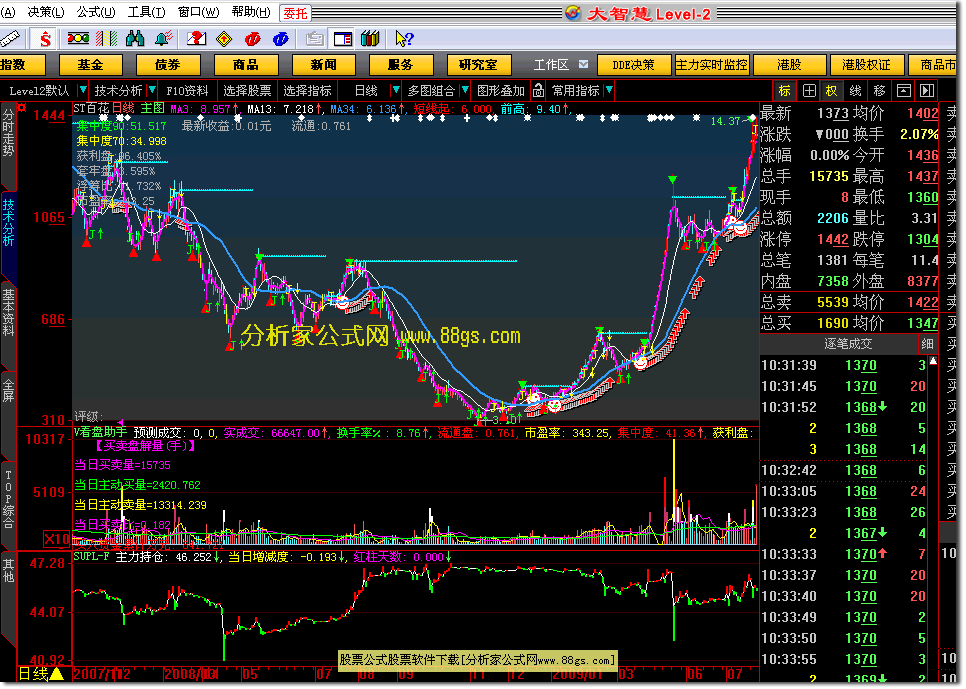Click the 指数 yellow button
The width and height of the screenshot is (966, 689).
[22, 65]
